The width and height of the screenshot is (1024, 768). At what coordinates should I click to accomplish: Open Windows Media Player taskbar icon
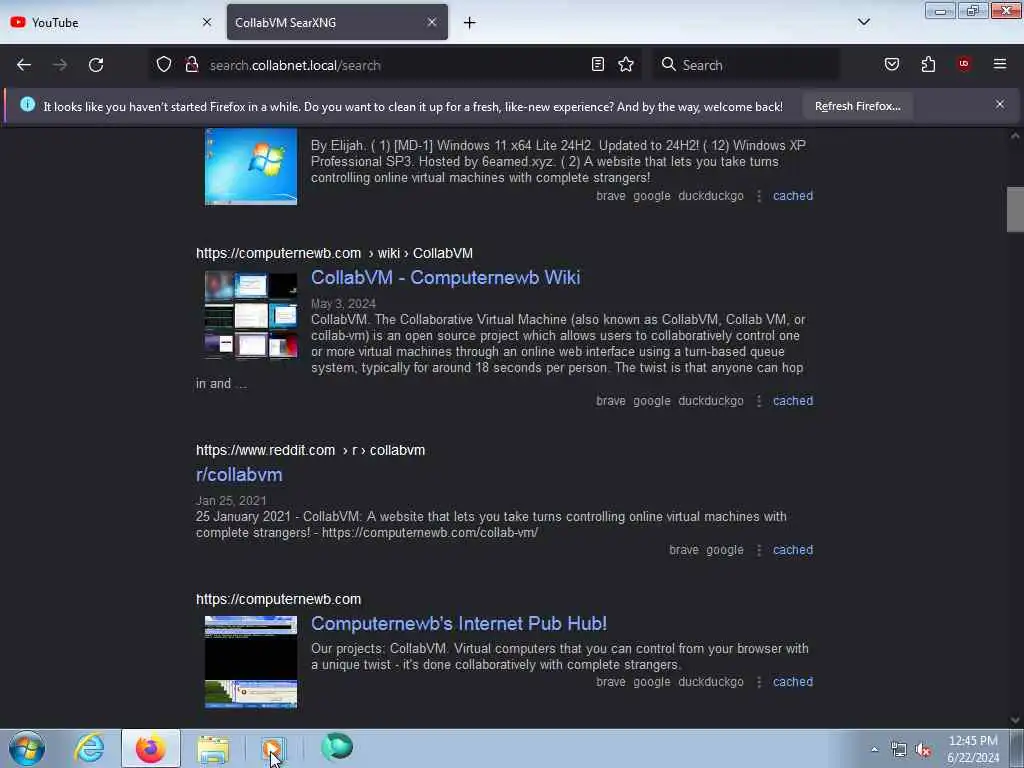tap(274, 749)
